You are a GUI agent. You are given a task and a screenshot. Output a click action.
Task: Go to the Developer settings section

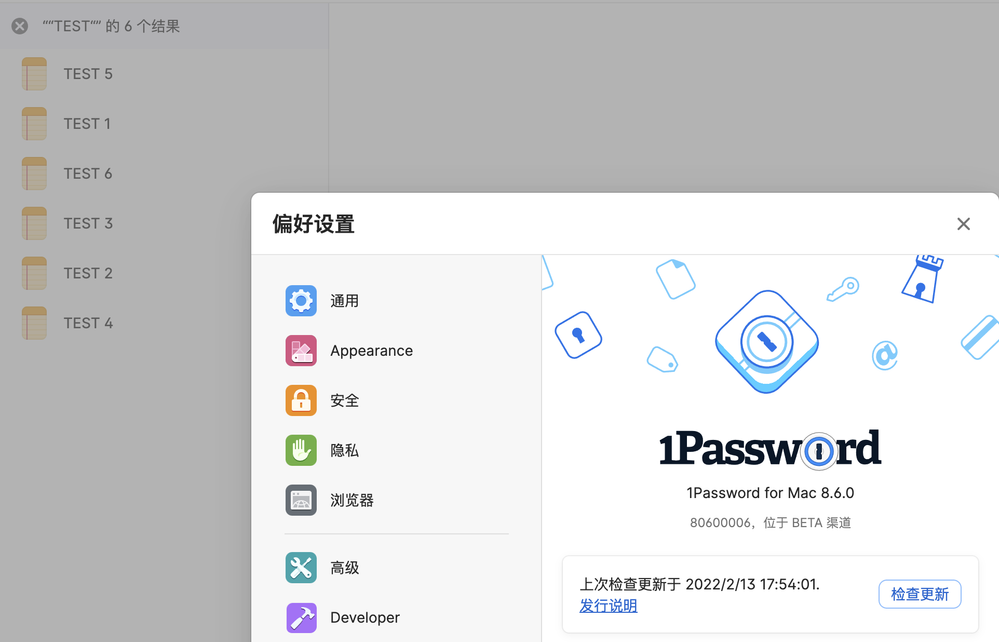[365, 618]
